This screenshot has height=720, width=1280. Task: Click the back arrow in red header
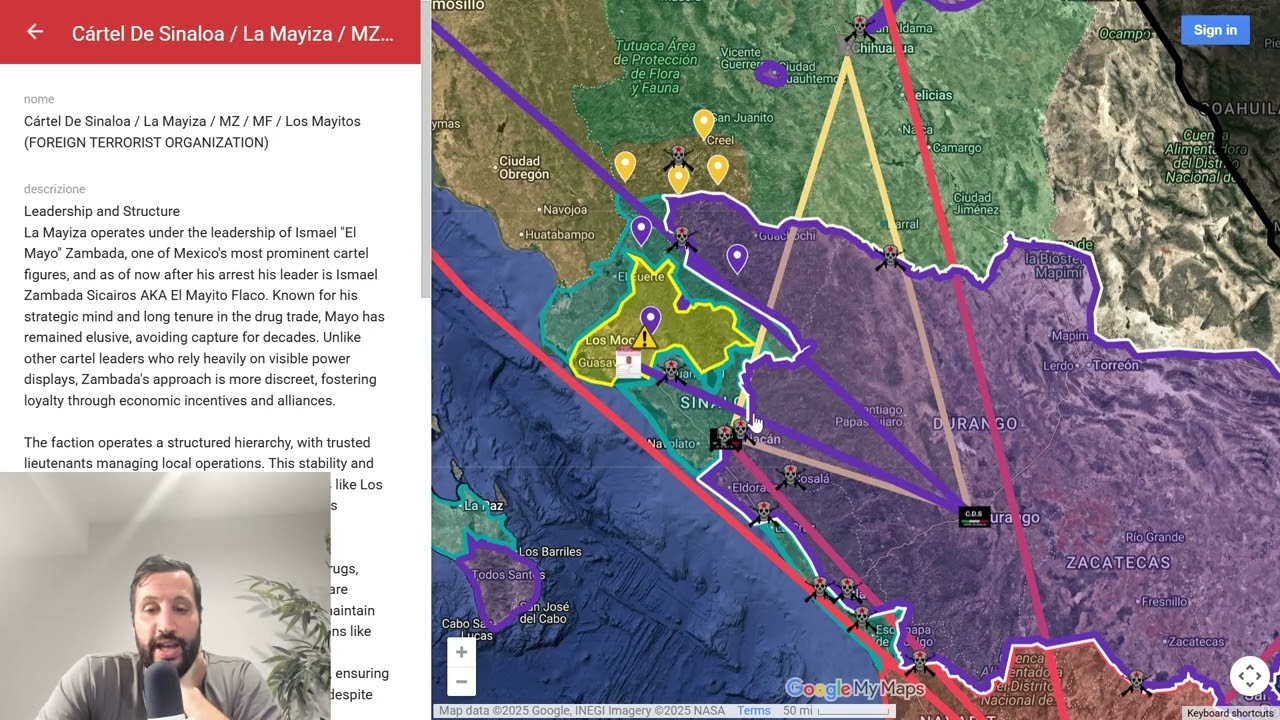click(x=35, y=32)
